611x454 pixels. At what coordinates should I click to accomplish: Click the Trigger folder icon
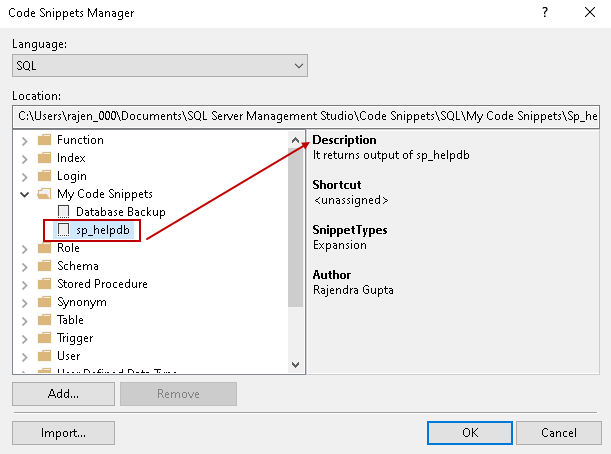(43, 338)
